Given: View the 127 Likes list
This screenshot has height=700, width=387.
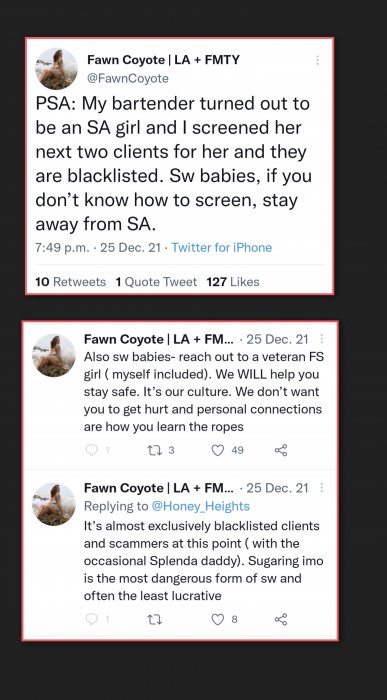Looking at the screenshot, I should point(233,282).
